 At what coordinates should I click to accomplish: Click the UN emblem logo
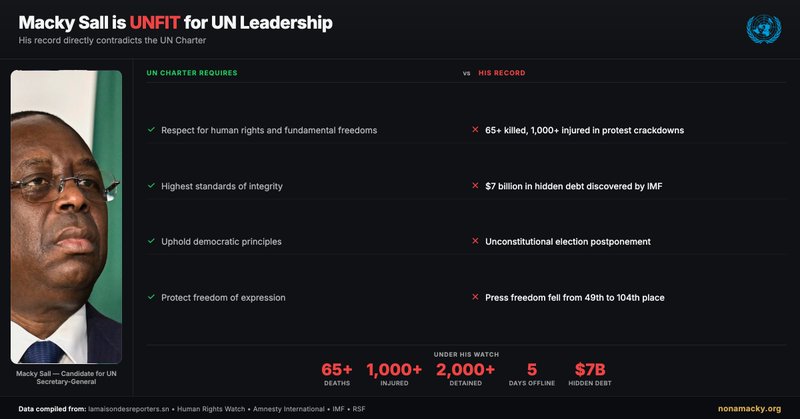(764, 29)
